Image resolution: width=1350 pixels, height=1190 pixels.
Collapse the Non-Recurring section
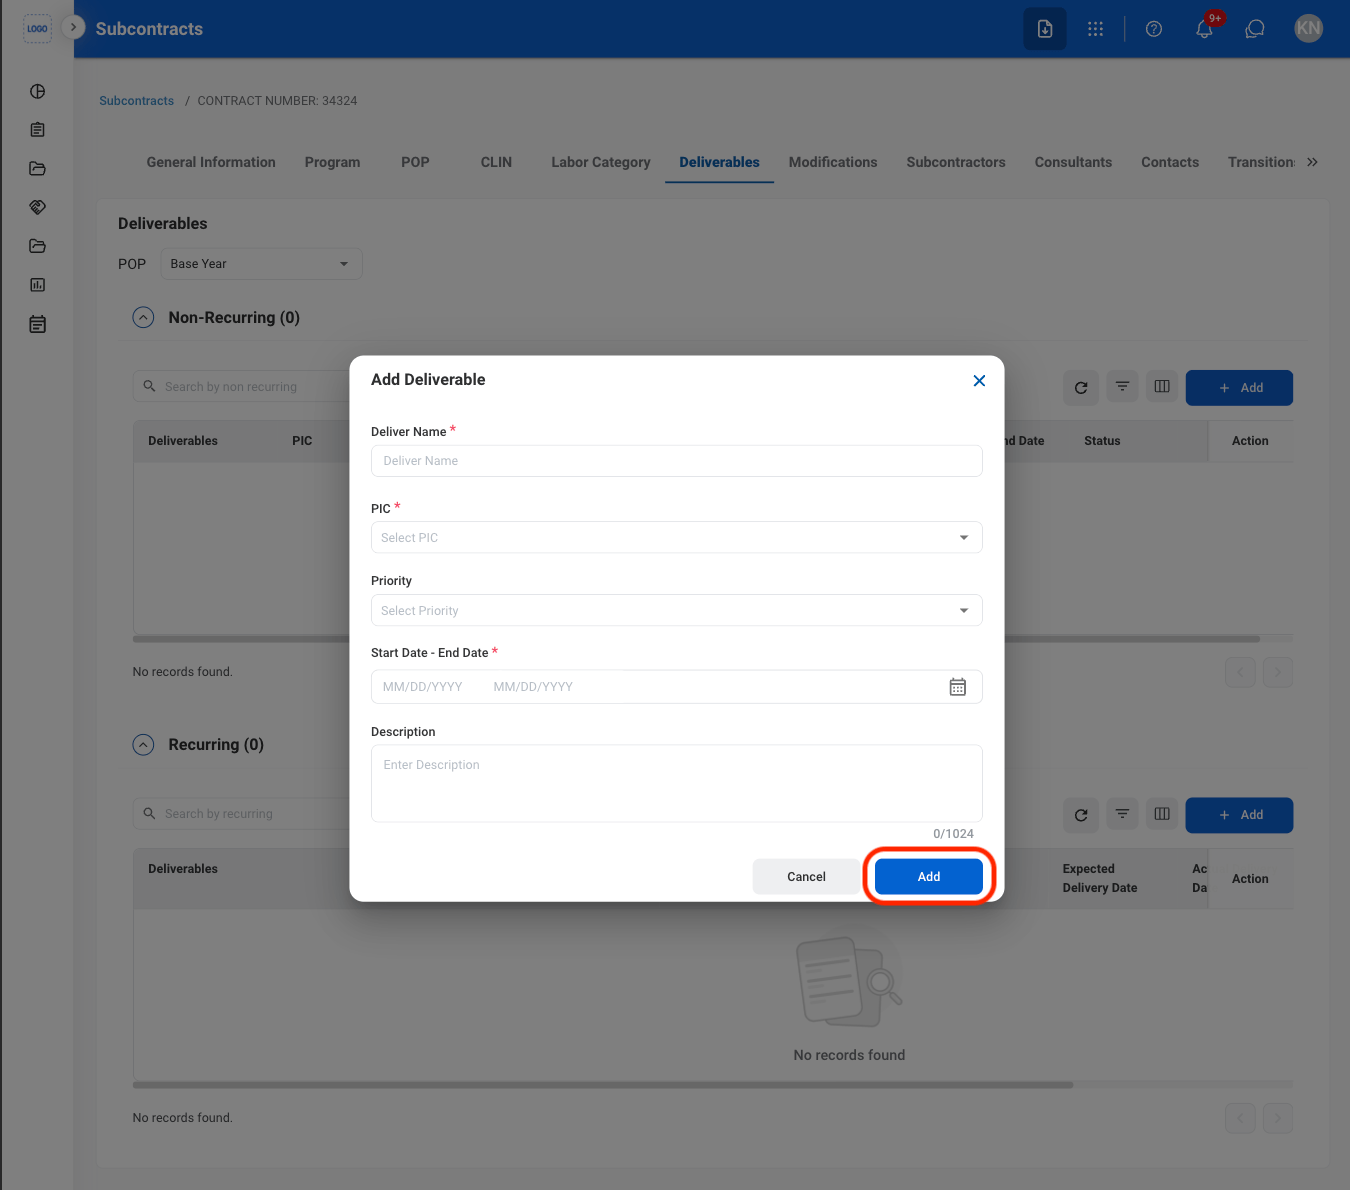[x=144, y=318]
